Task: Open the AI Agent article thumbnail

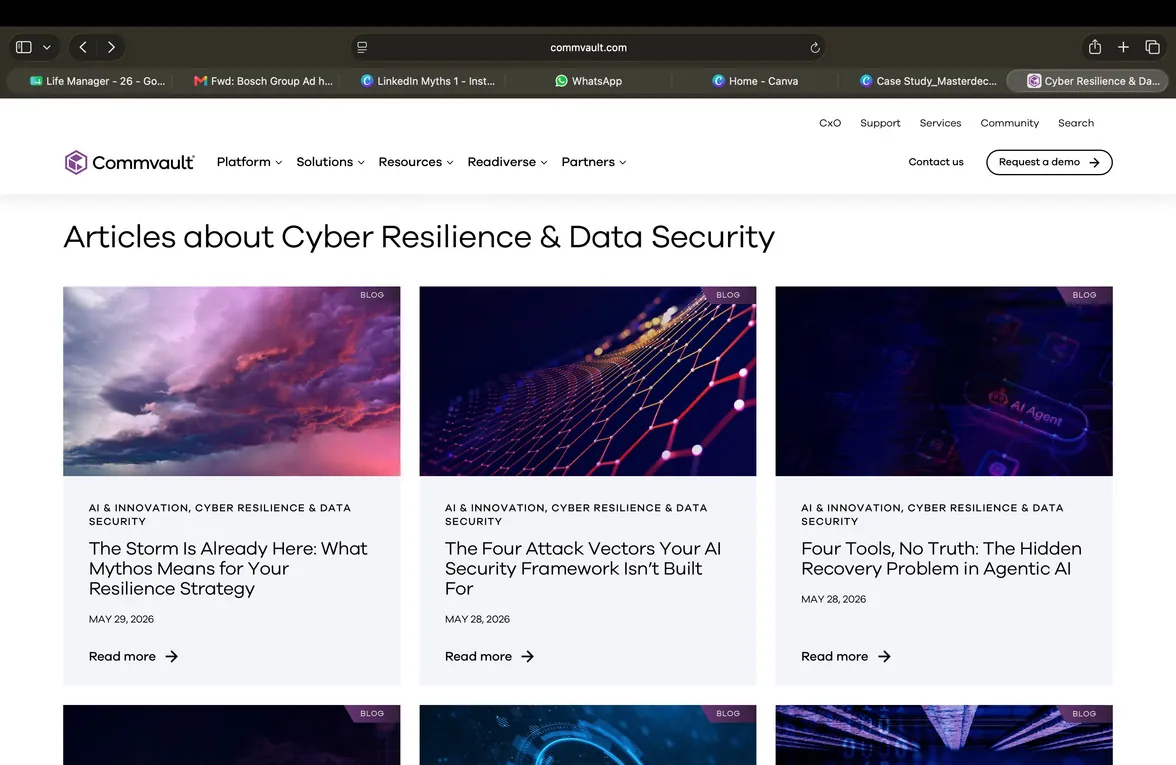Action: tap(944, 381)
